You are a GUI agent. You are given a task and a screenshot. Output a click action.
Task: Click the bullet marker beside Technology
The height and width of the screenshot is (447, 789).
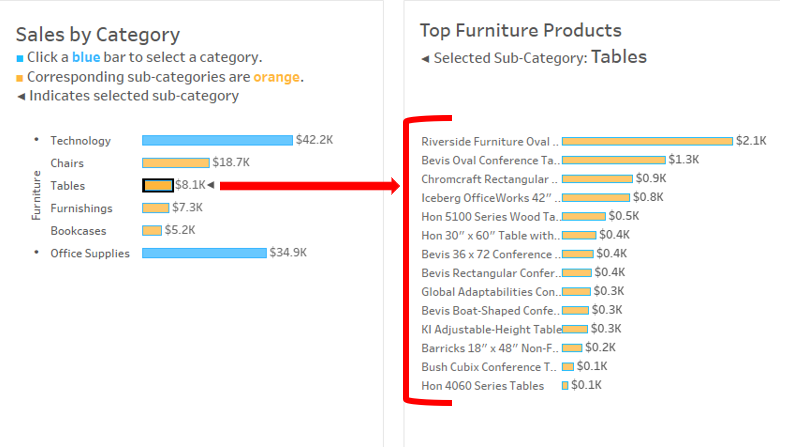coord(36,140)
